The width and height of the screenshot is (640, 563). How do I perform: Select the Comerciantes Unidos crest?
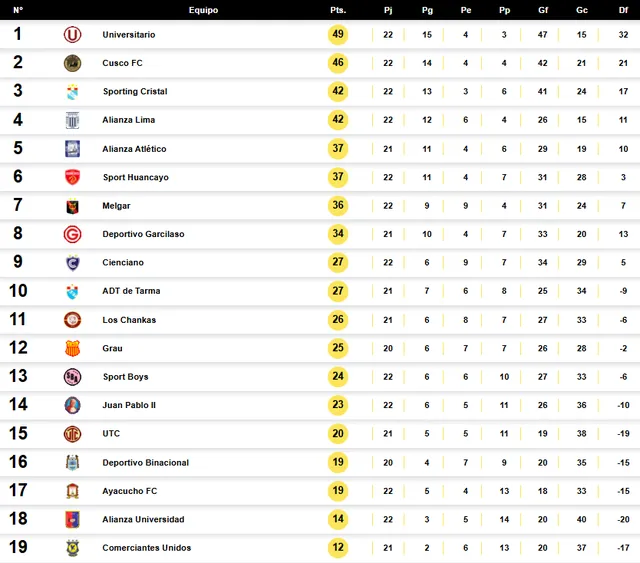pos(72,548)
